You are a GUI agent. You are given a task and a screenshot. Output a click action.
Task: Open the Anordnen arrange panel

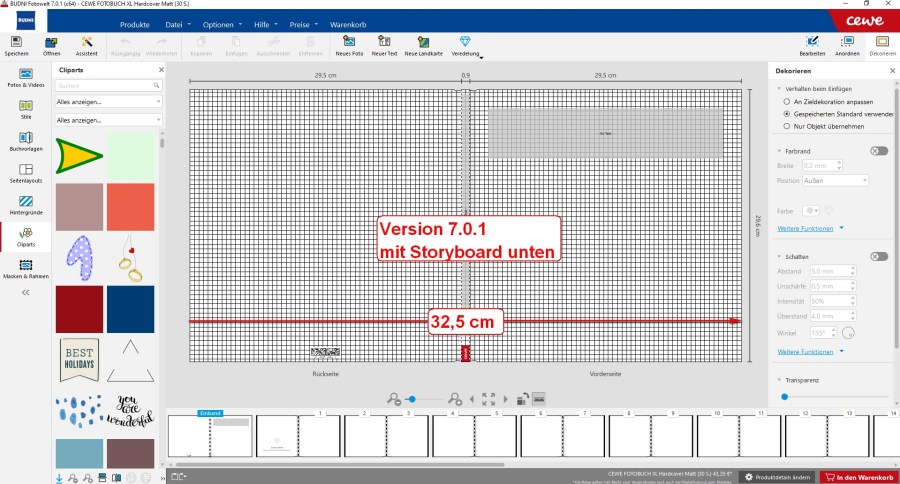point(847,45)
